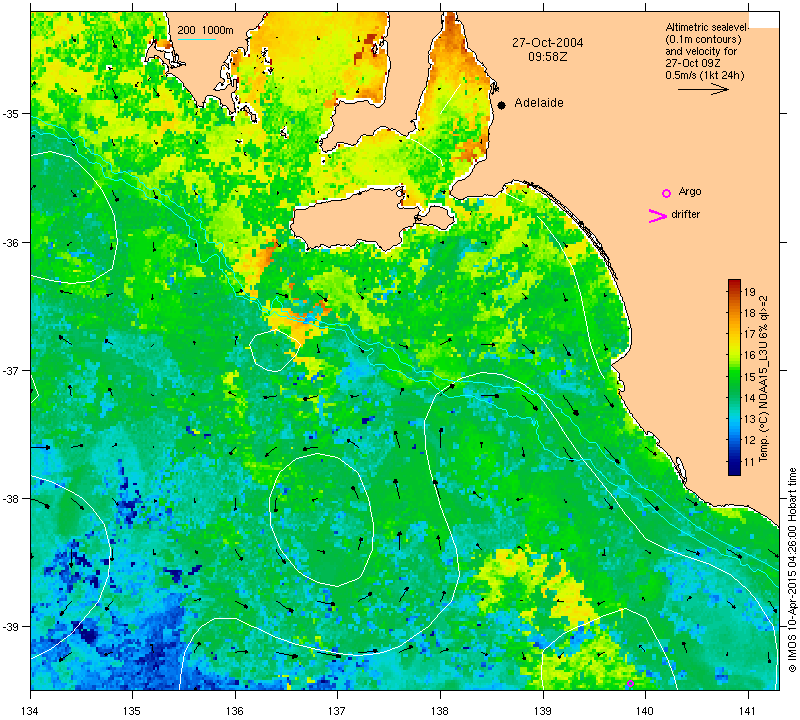The image size is (800, 720).
Task: Click the Altimetric sealevel caption
Action: (707, 27)
